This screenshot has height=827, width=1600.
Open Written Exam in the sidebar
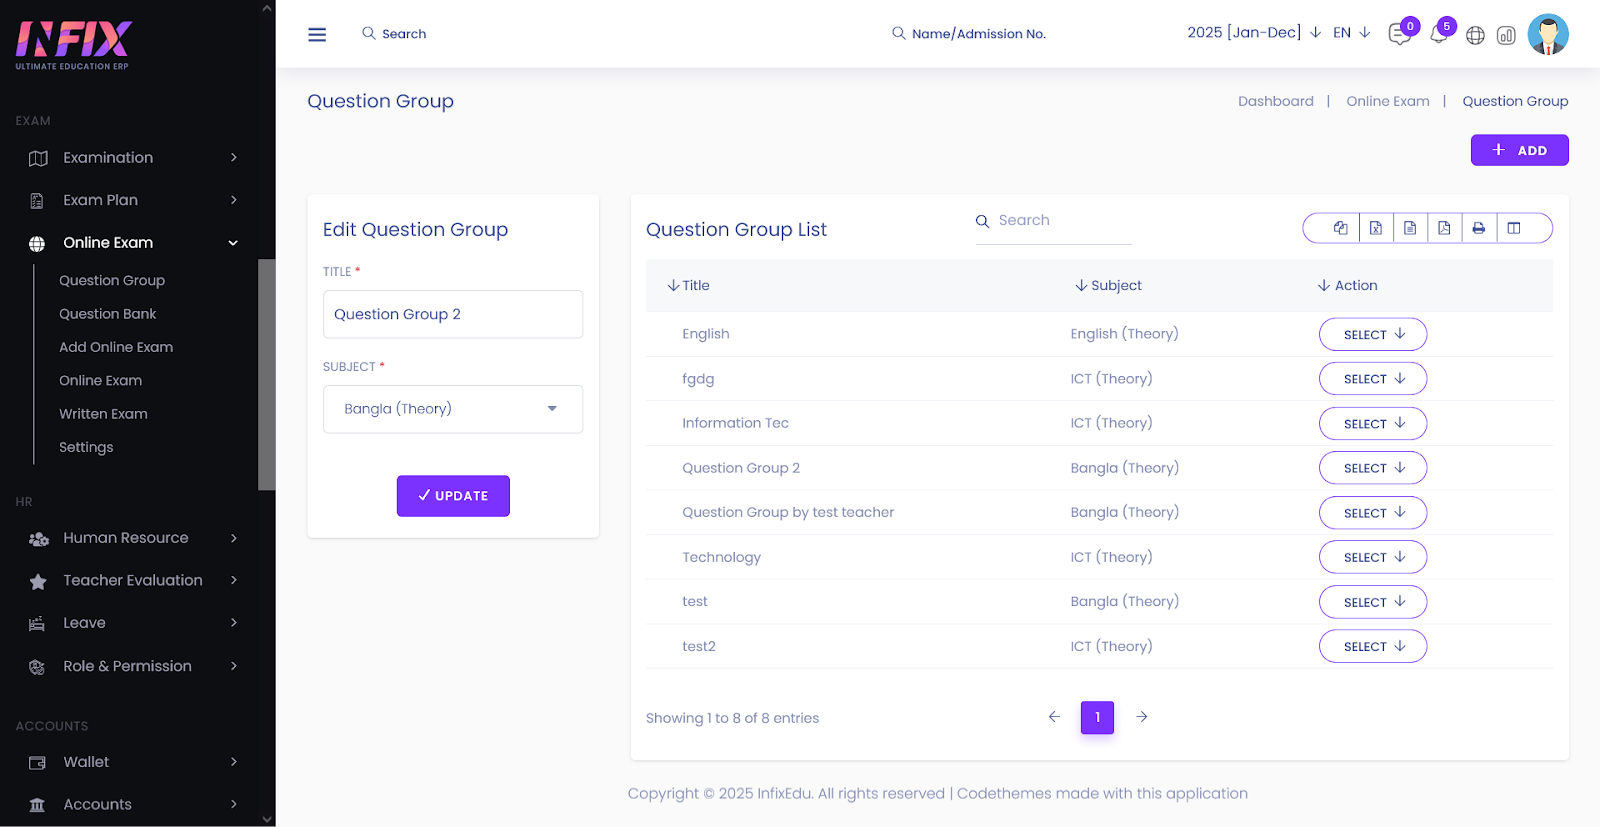pyautogui.click(x=103, y=414)
